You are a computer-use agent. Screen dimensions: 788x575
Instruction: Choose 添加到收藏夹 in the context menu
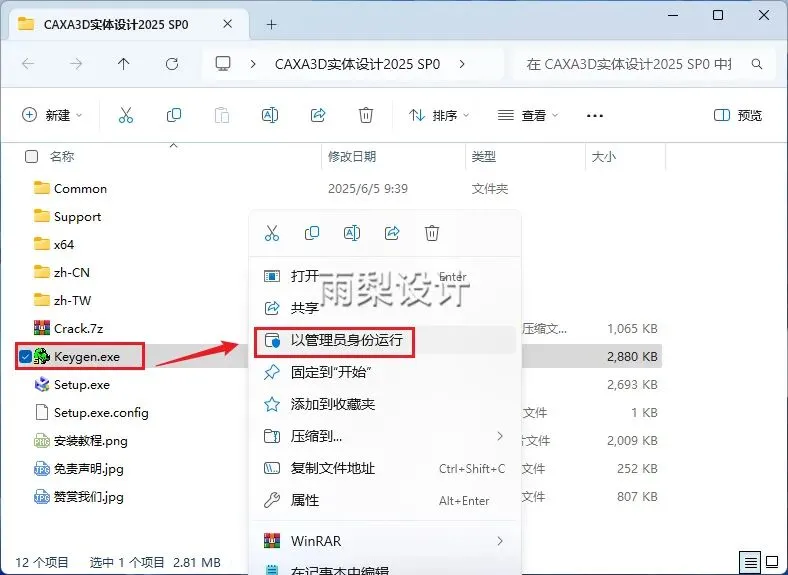pyautogui.click(x=385, y=404)
